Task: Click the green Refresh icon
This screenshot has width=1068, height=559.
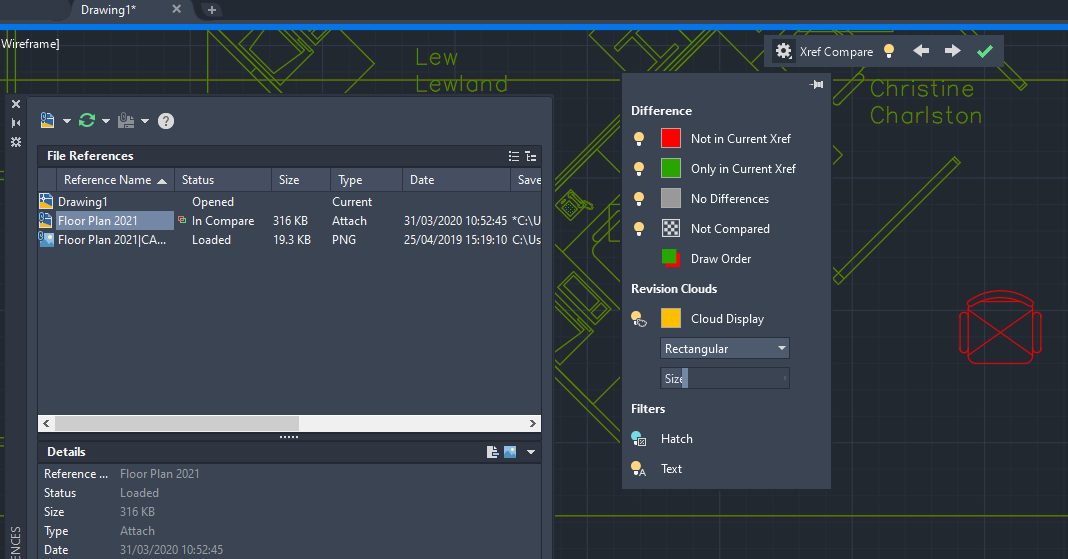Action: (x=87, y=121)
